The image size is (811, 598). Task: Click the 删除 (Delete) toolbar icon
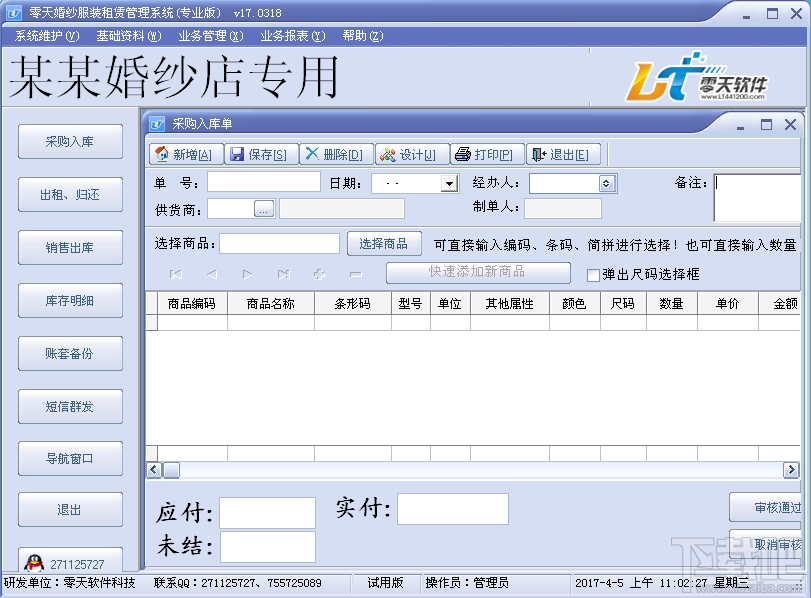pyautogui.click(x=313, y=153)
